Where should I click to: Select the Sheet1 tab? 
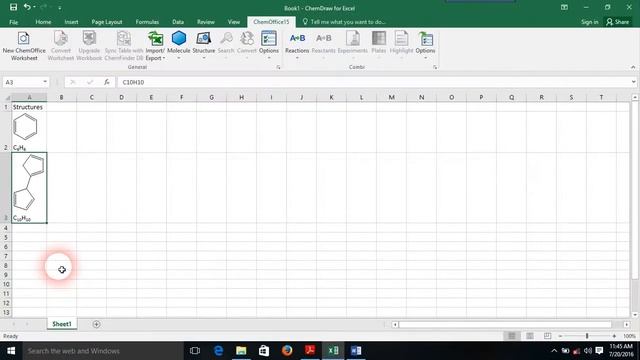[x=62, y=324]
